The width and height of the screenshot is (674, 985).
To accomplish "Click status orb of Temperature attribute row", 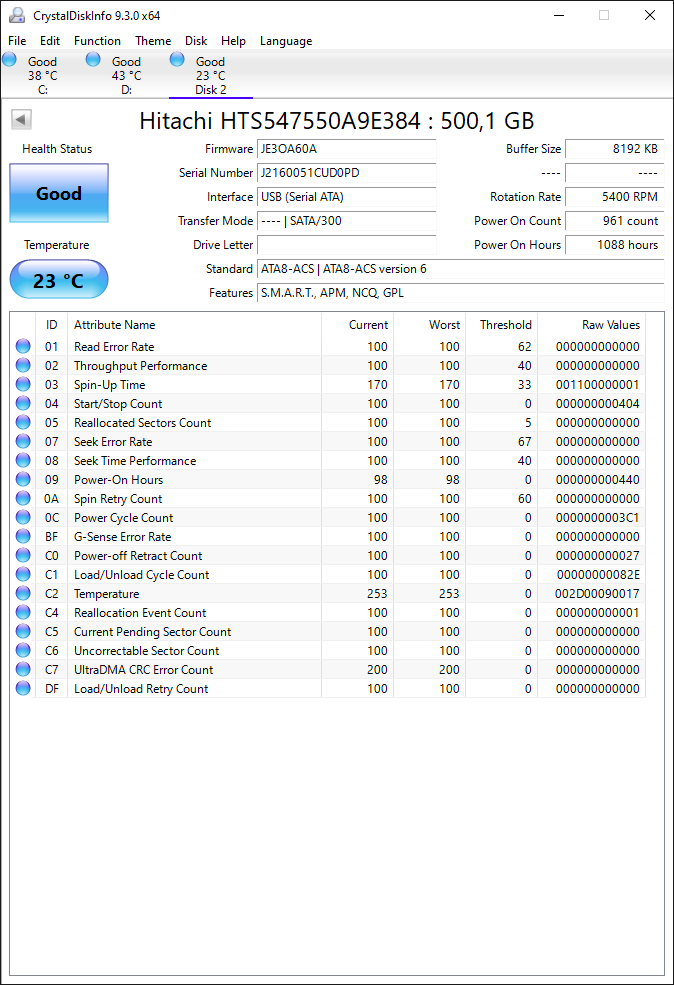I will [x=23, y=593].
